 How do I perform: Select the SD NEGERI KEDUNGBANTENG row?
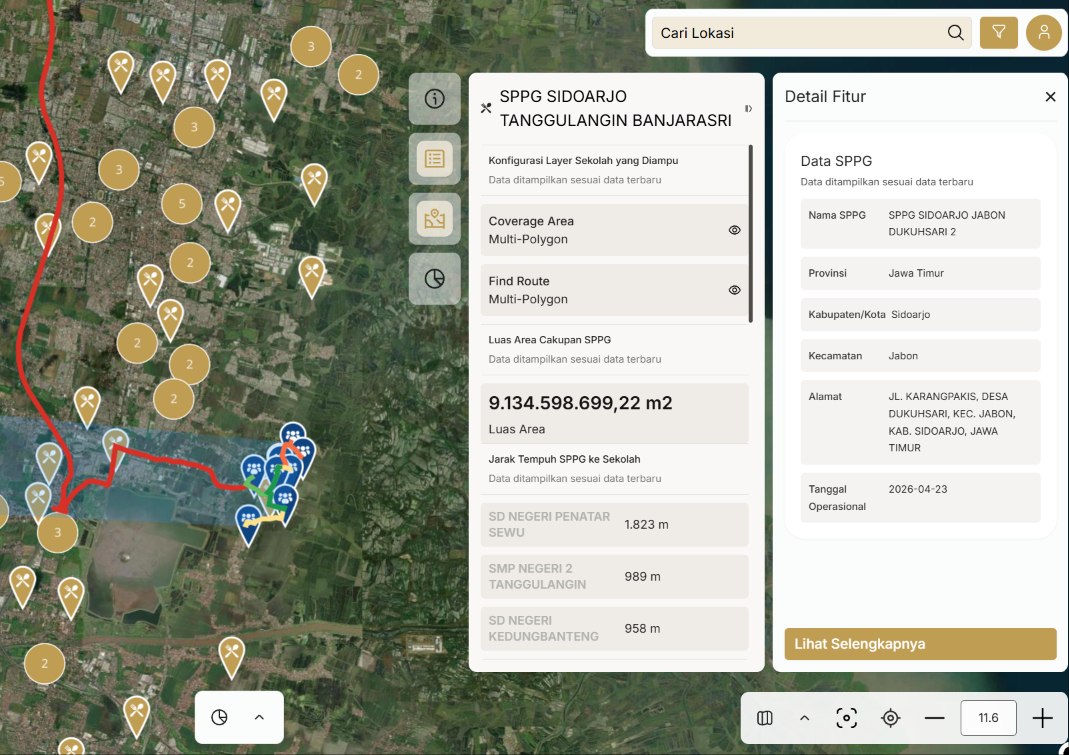(614, 628)
